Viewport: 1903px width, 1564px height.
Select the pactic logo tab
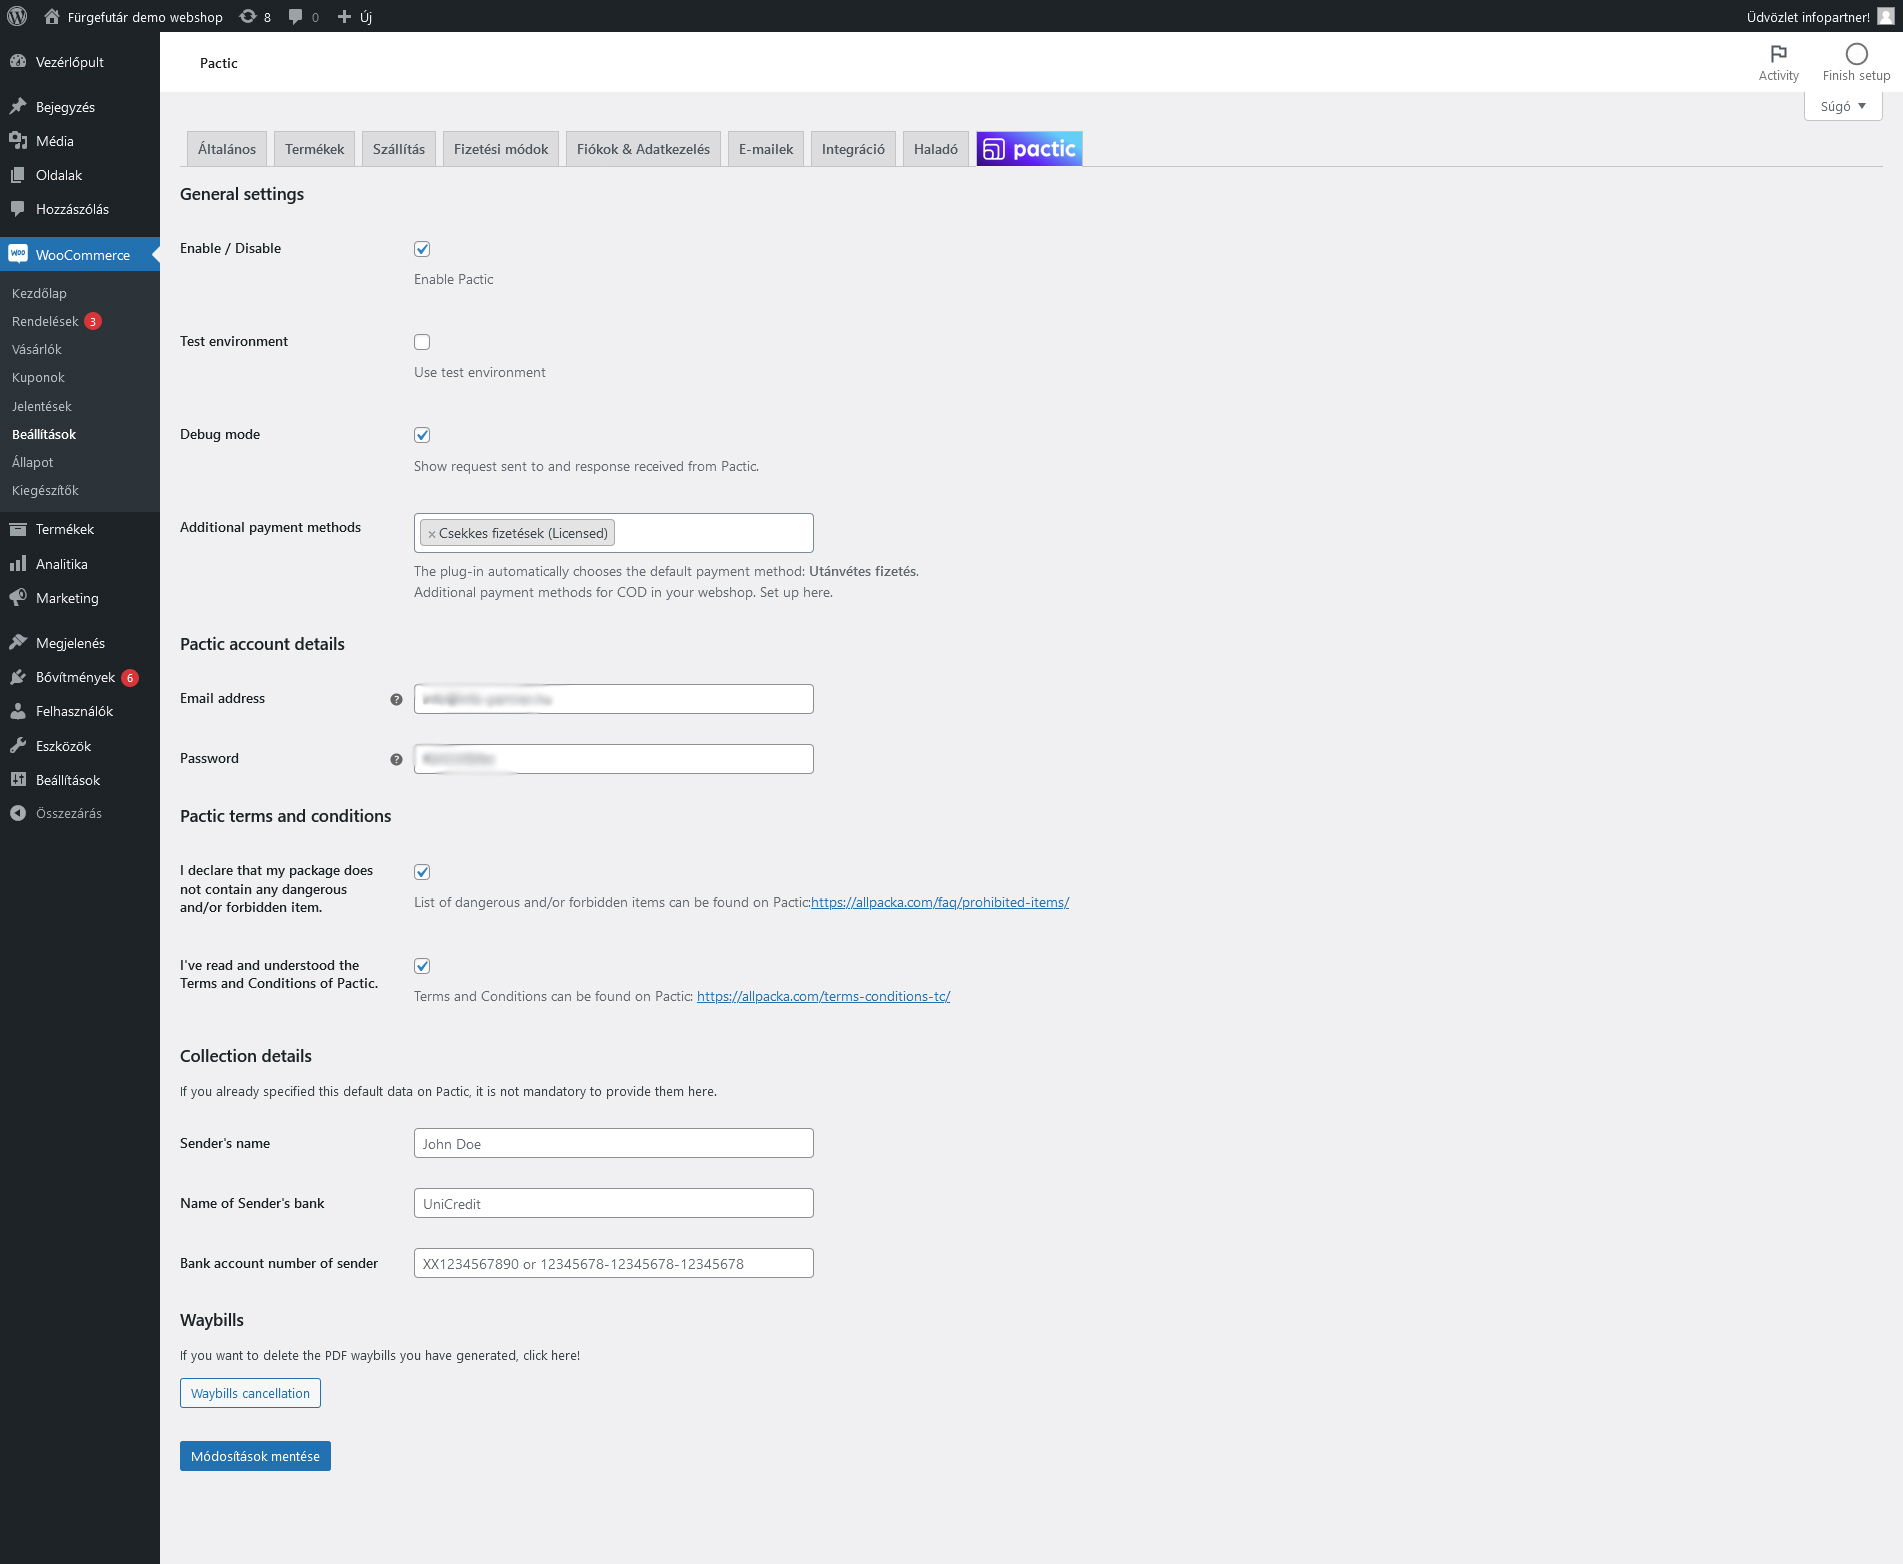pyautogui.click(x=1029, y=149)
